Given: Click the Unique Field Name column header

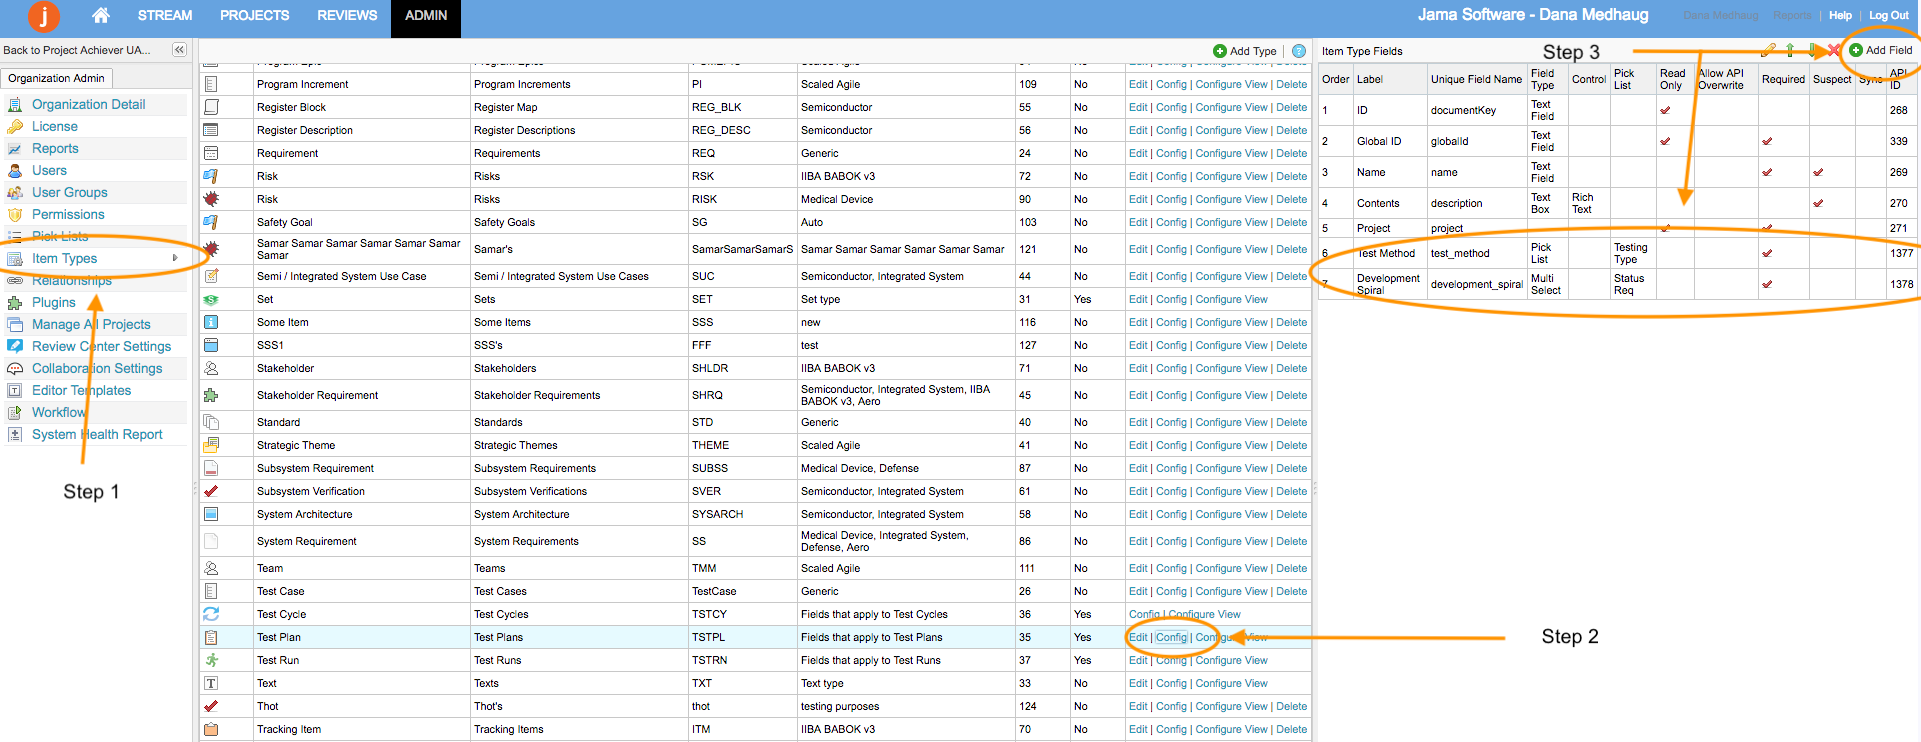Looking at the screenshot, I should pyautogui.click(x=1476, y=79).
